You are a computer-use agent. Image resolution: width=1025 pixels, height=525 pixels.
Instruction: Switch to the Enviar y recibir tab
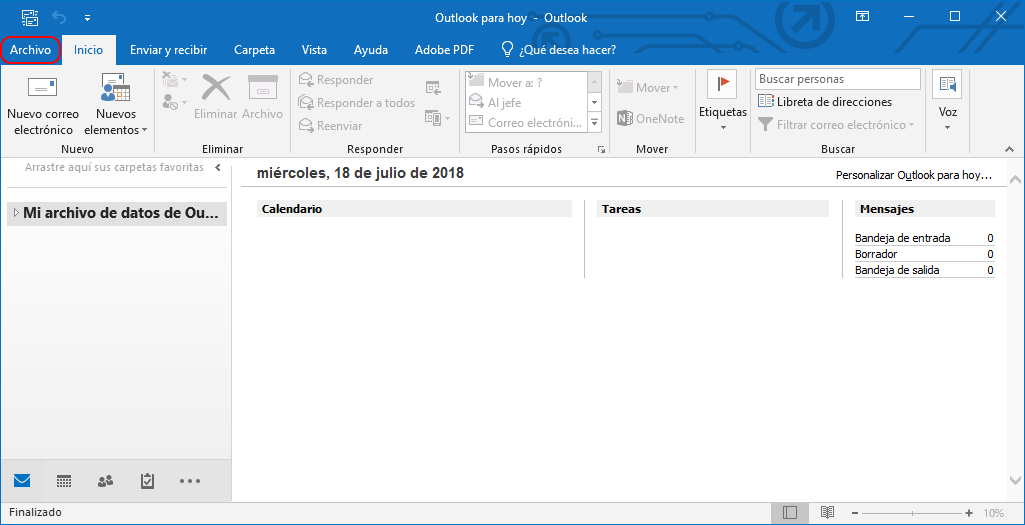pyautogui.click(x=169, y=50)
